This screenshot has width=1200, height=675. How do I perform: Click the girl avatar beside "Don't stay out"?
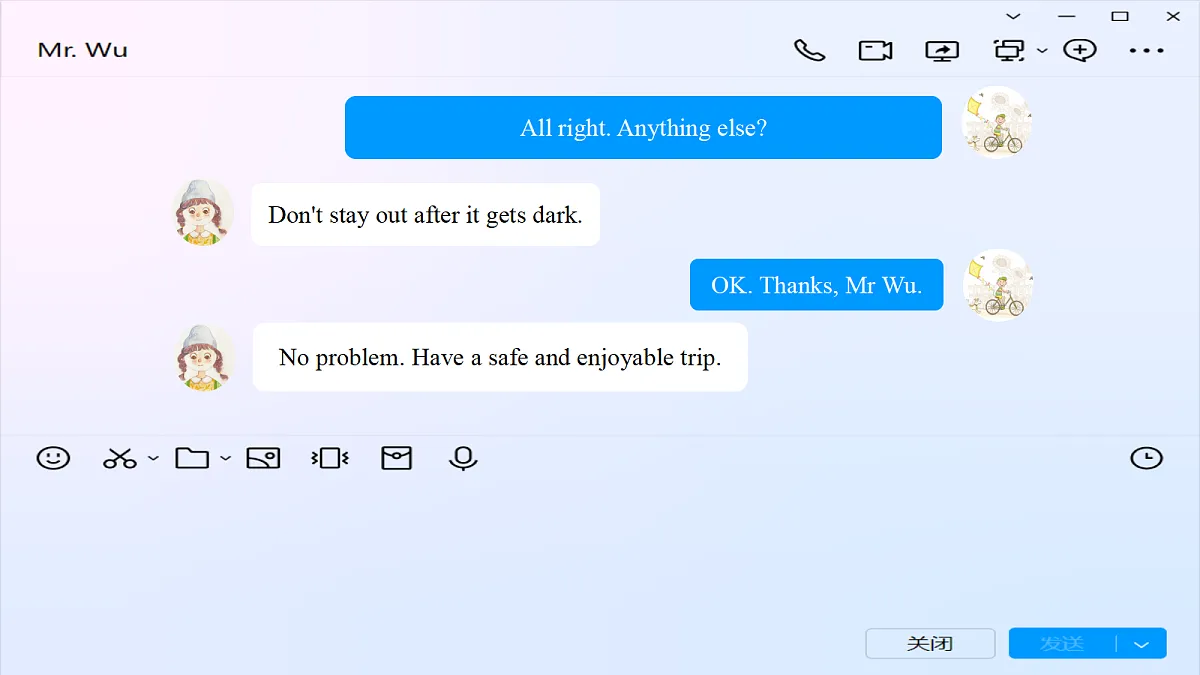point(203,213)
